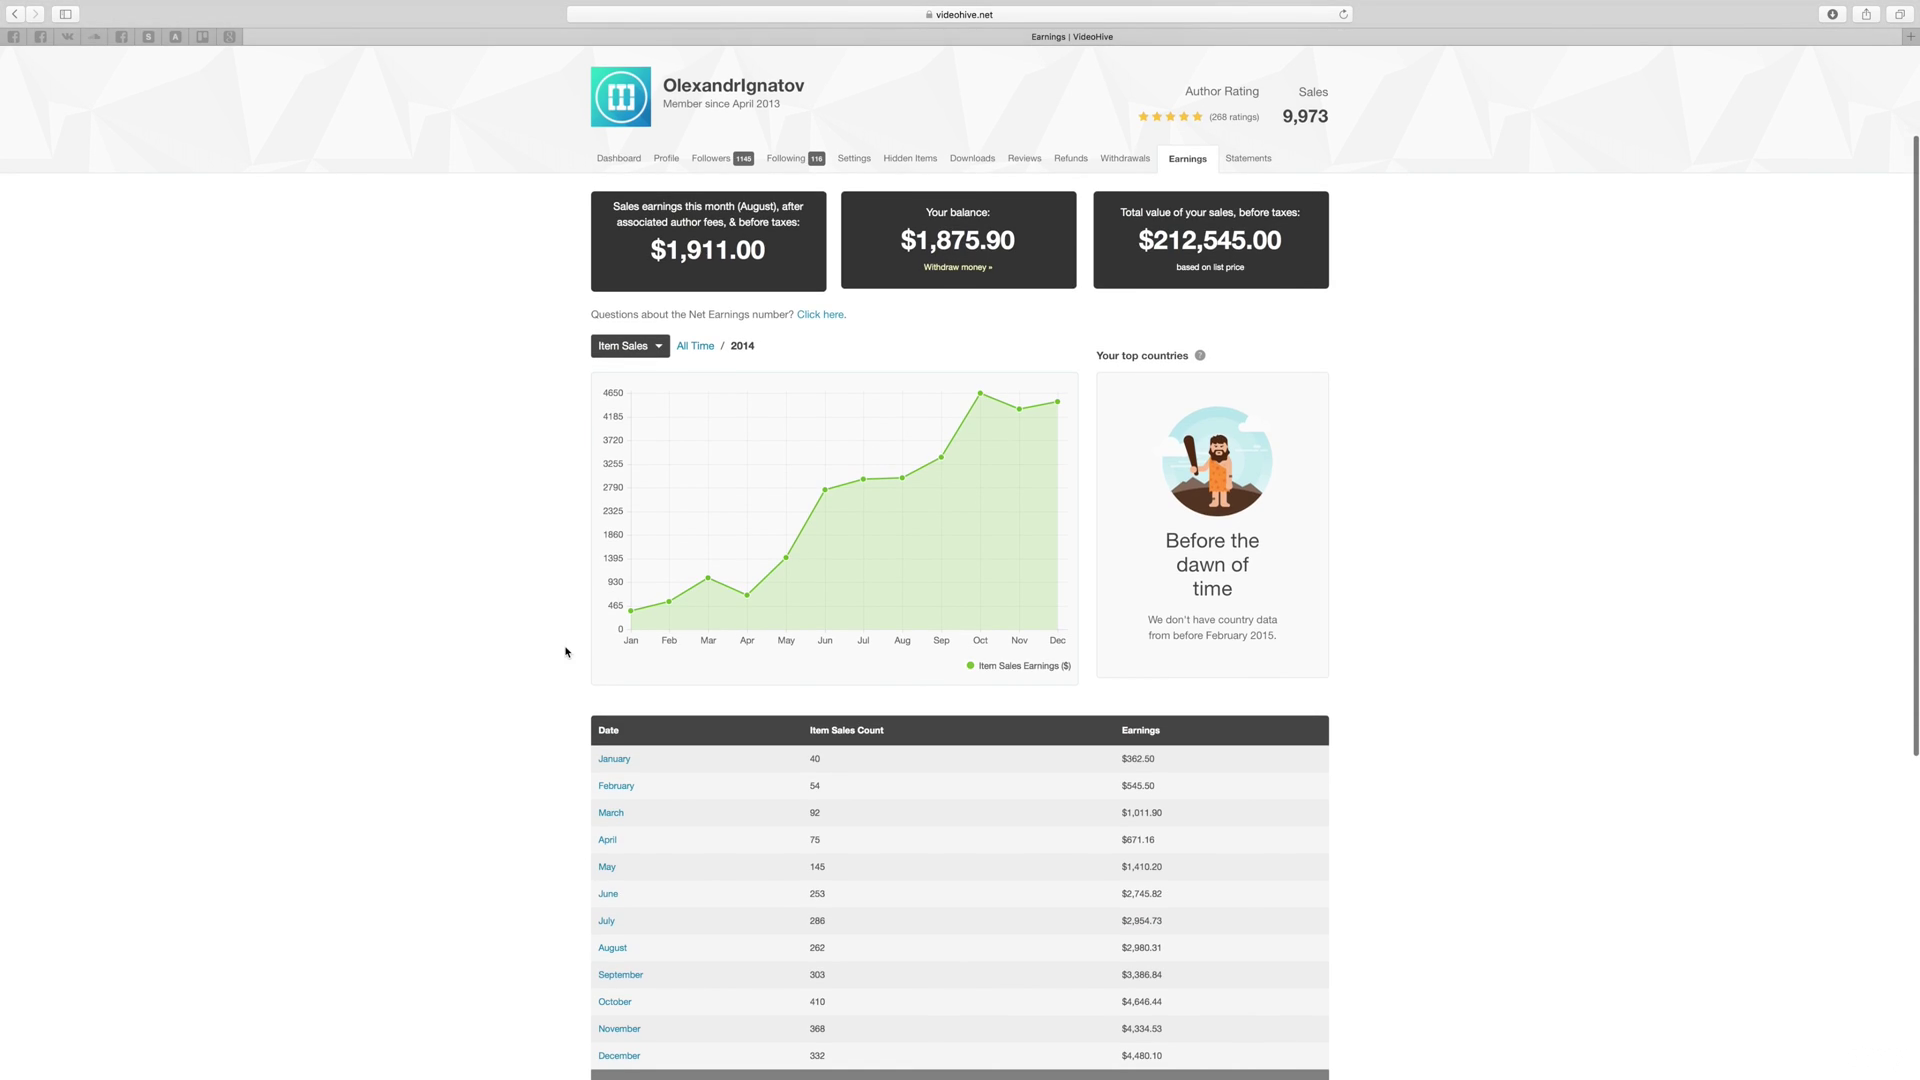This screenshot has height=1080, width=1920.
Task: Show all tabs overview icon
Action: 1899,14
